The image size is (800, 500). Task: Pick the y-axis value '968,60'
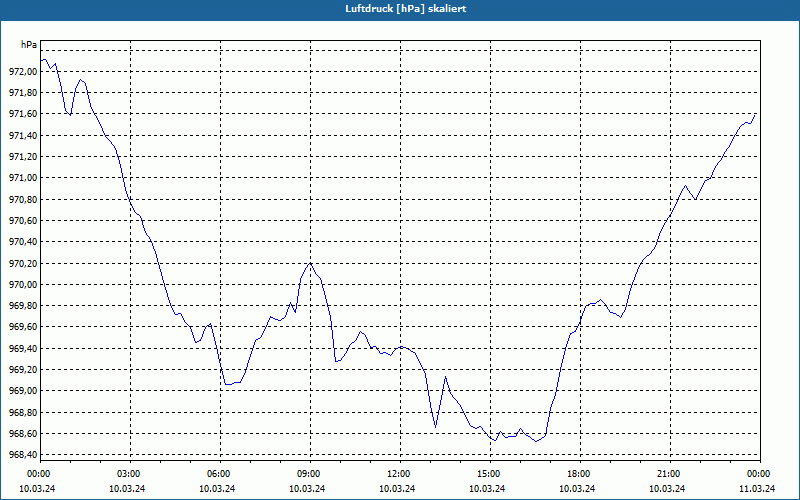click(x=23, y=434)
